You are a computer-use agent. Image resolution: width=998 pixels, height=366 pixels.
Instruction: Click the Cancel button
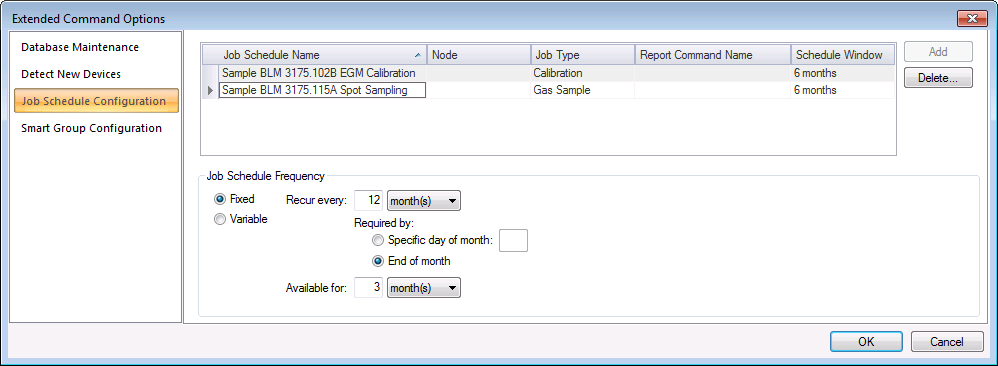[947, 342]
